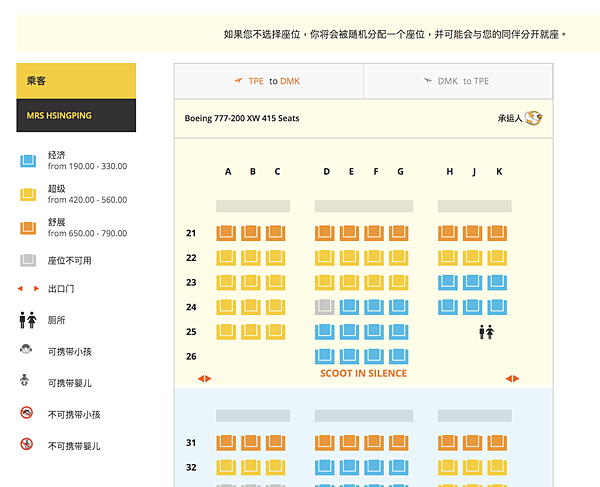Pick economy seat 23H

448,282
